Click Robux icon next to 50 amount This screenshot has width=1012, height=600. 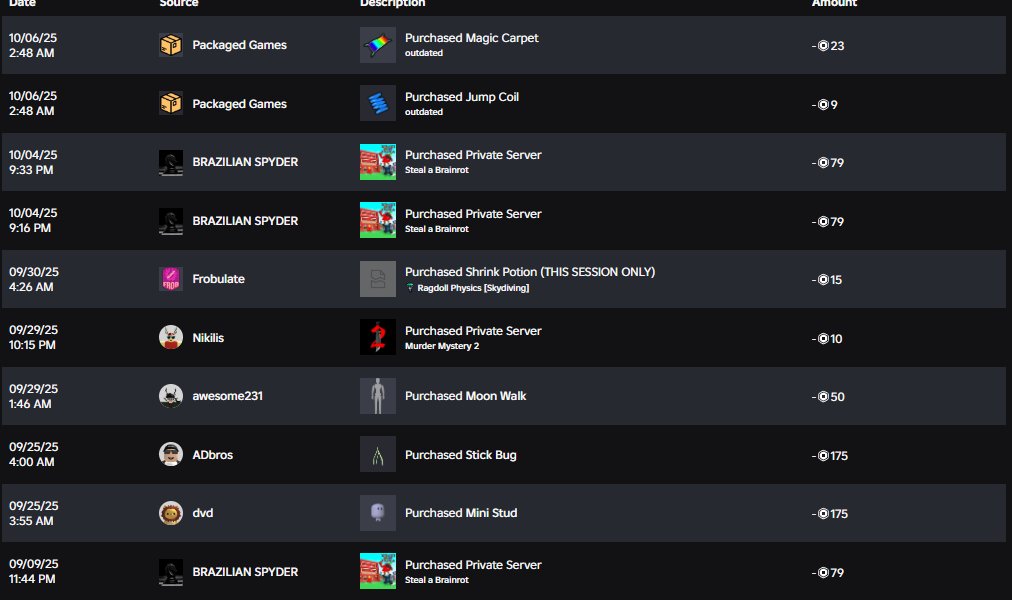pyautogui.click(x=823, y=397)
